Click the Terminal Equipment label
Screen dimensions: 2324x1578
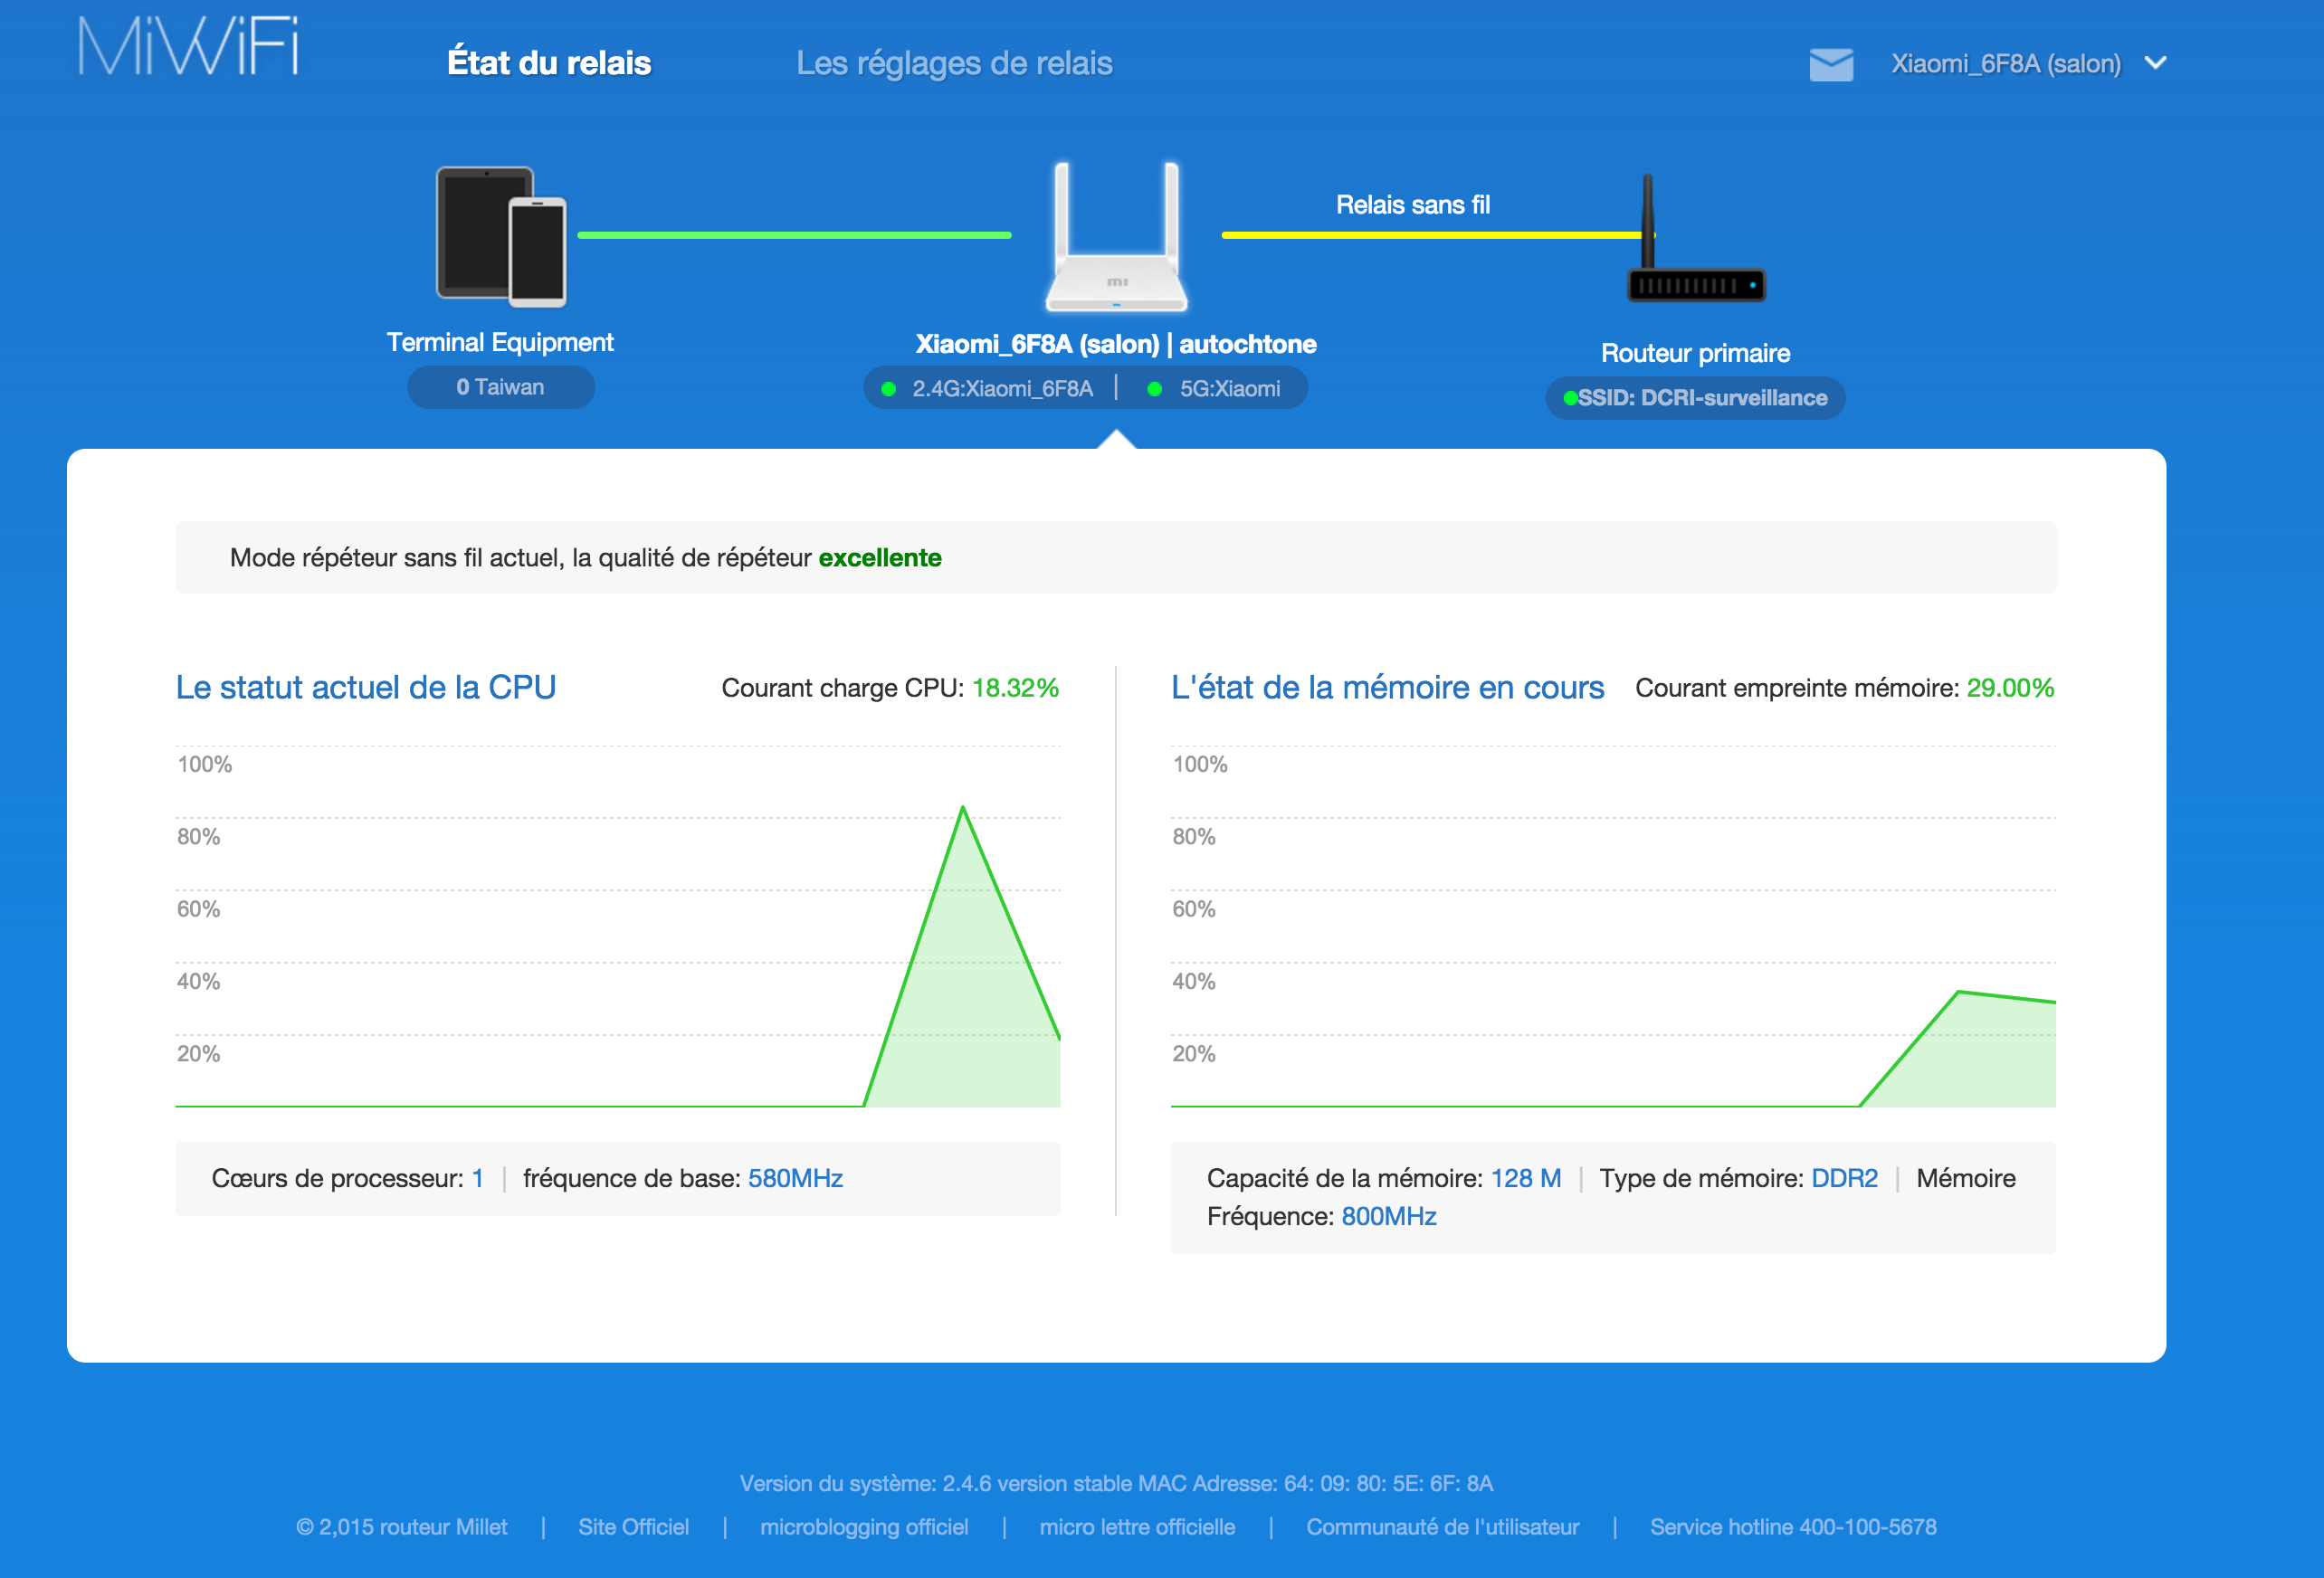click(500, 342)
